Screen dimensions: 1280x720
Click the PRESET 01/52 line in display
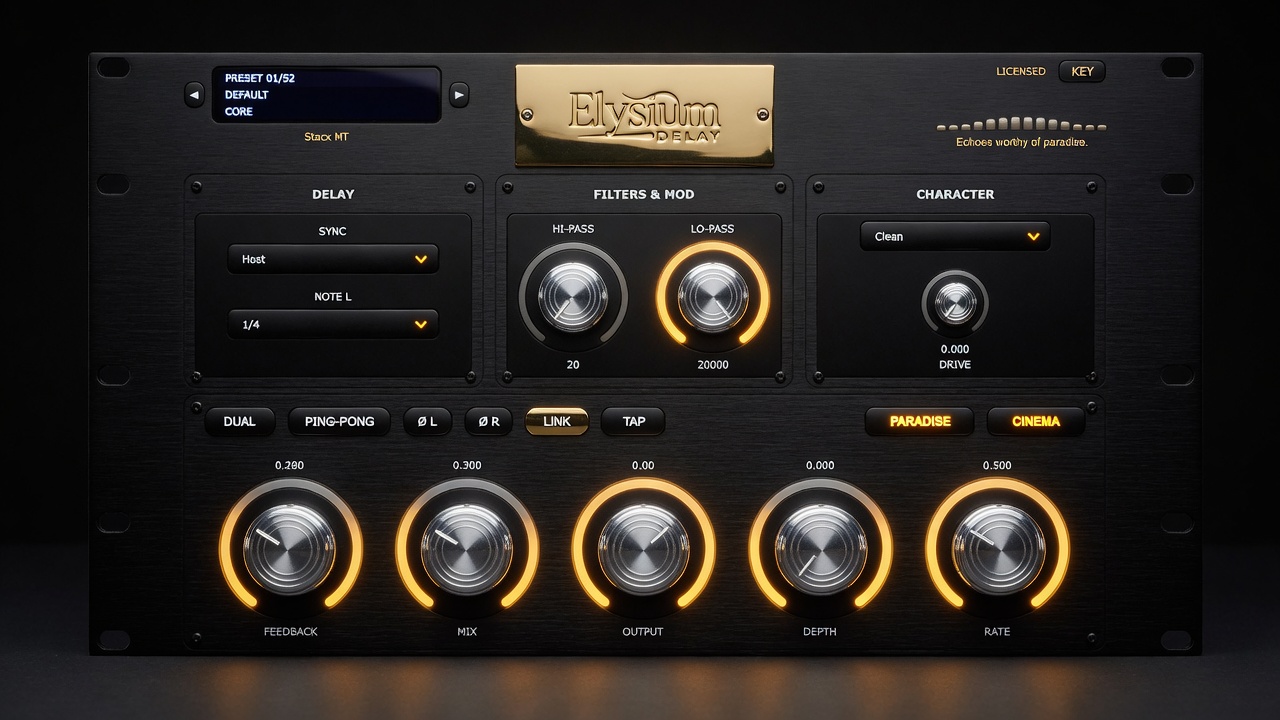click(259, 78)
